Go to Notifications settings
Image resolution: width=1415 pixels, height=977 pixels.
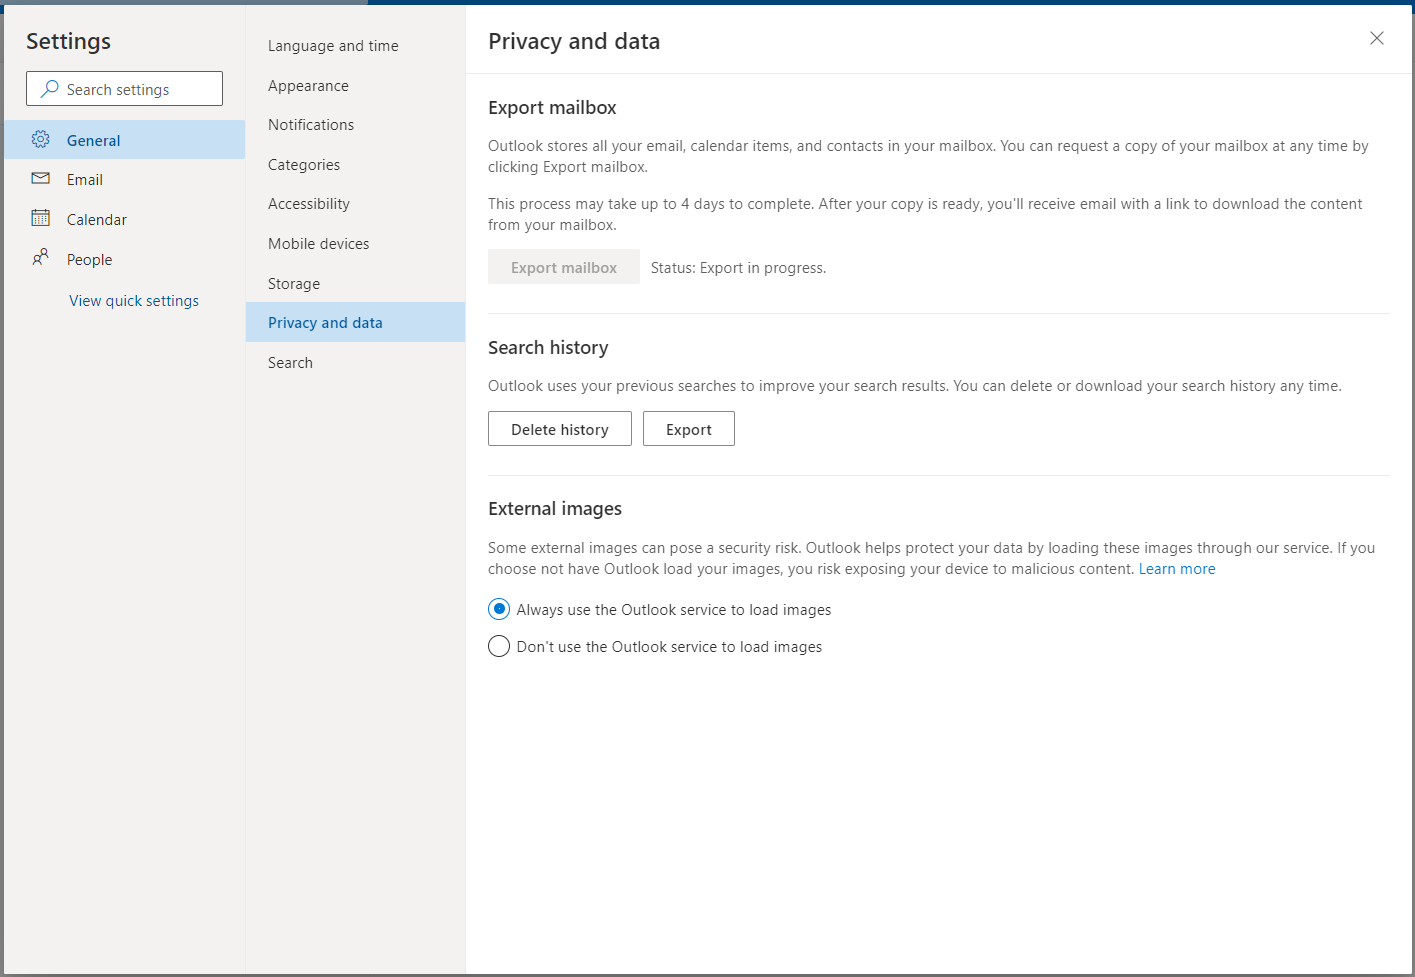pos(311,125)
